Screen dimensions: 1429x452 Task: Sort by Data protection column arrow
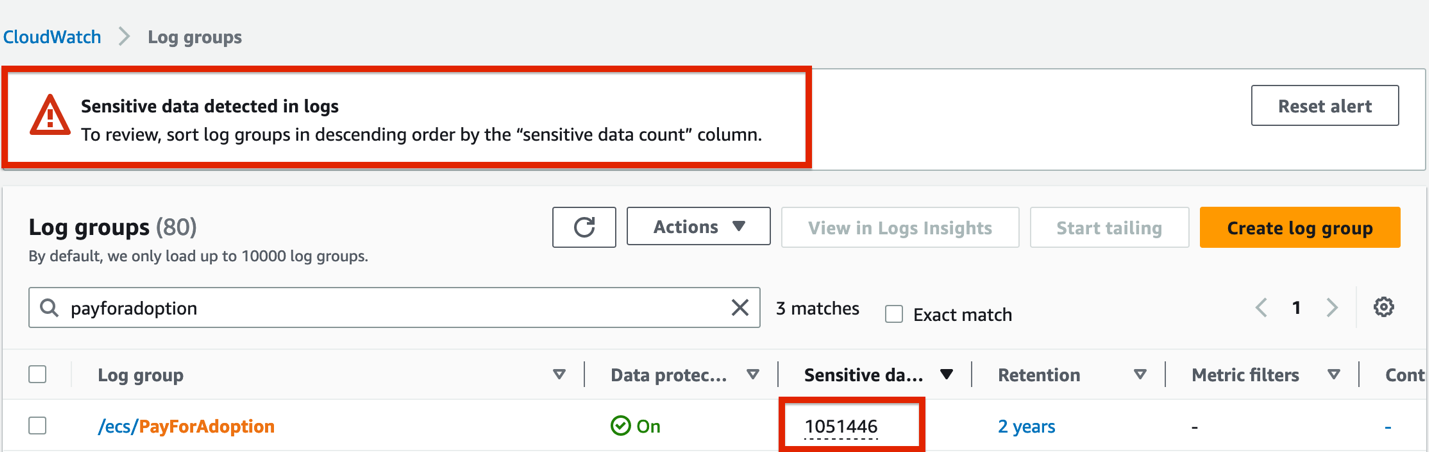click(x=753, y=375)
